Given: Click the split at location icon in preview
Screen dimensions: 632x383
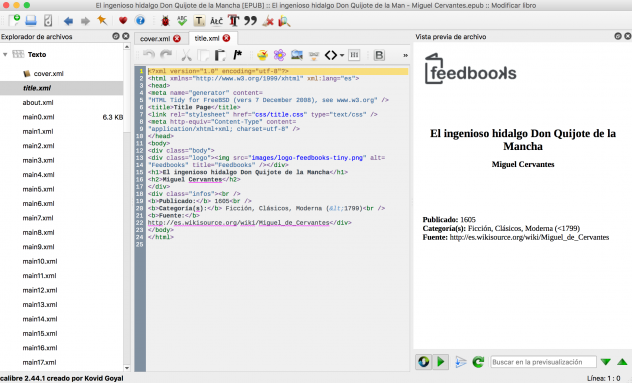Looking at the screenshot, I should (461, 362).
